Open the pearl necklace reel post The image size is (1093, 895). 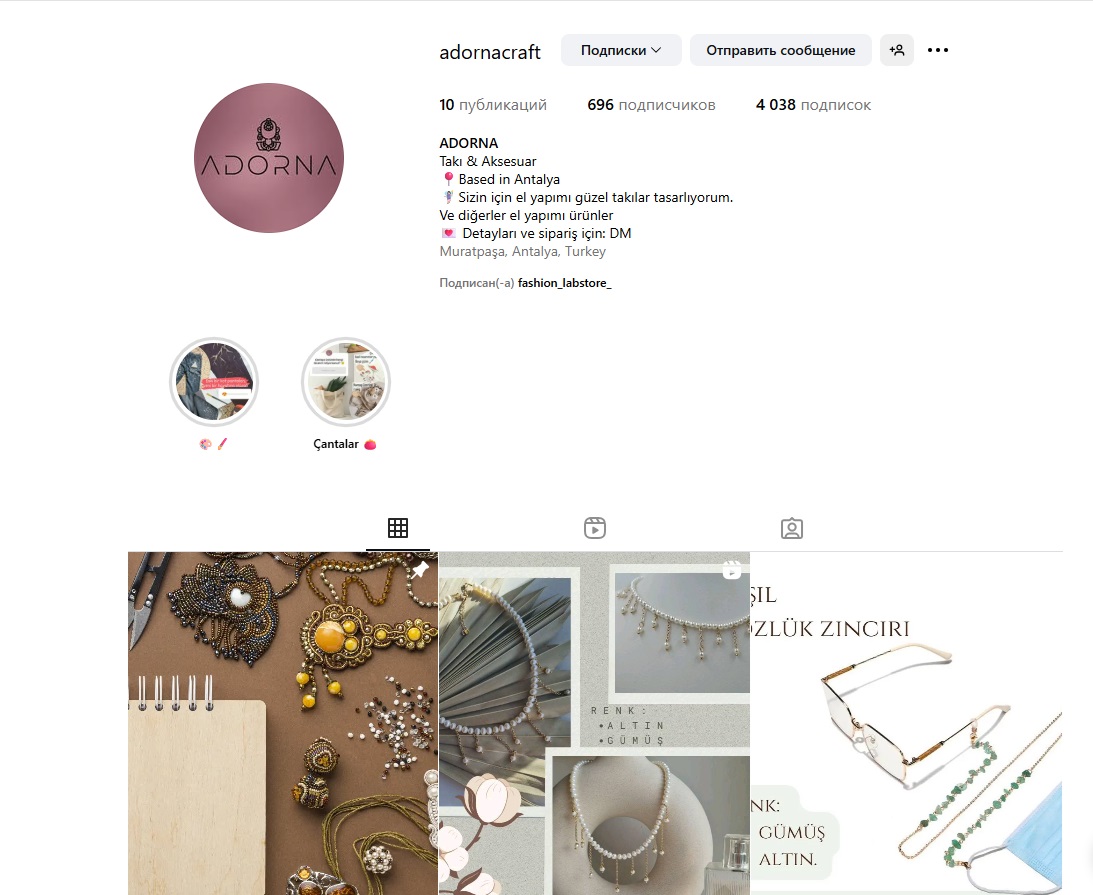coord(595,724)
